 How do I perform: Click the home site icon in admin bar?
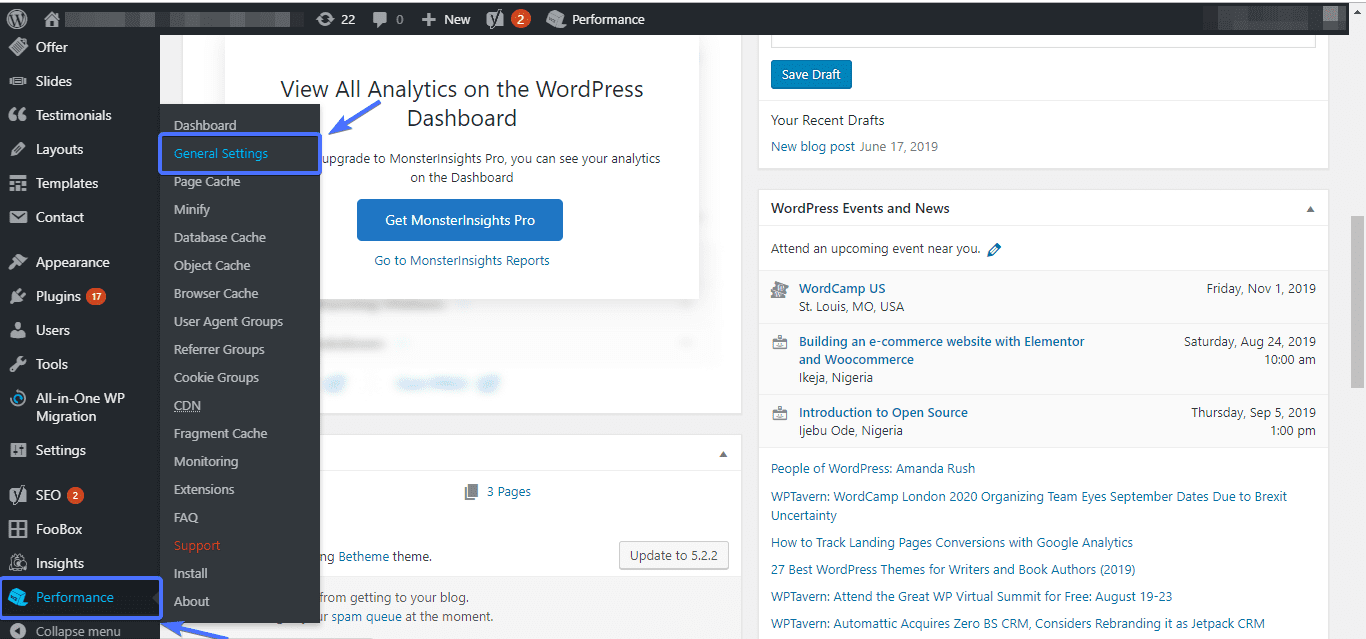coord(52,19)
